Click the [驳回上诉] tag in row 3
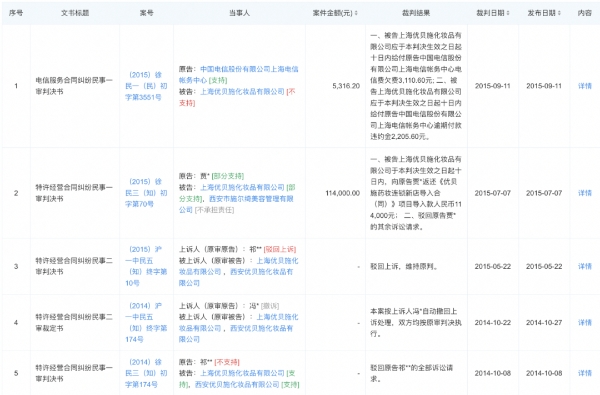Viewport: 600px width, 395px height. 280,249
